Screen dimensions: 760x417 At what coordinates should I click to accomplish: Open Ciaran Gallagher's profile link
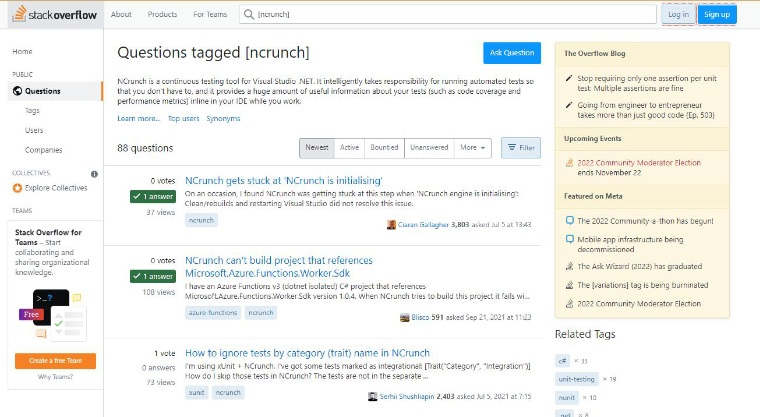click(423, 225)
